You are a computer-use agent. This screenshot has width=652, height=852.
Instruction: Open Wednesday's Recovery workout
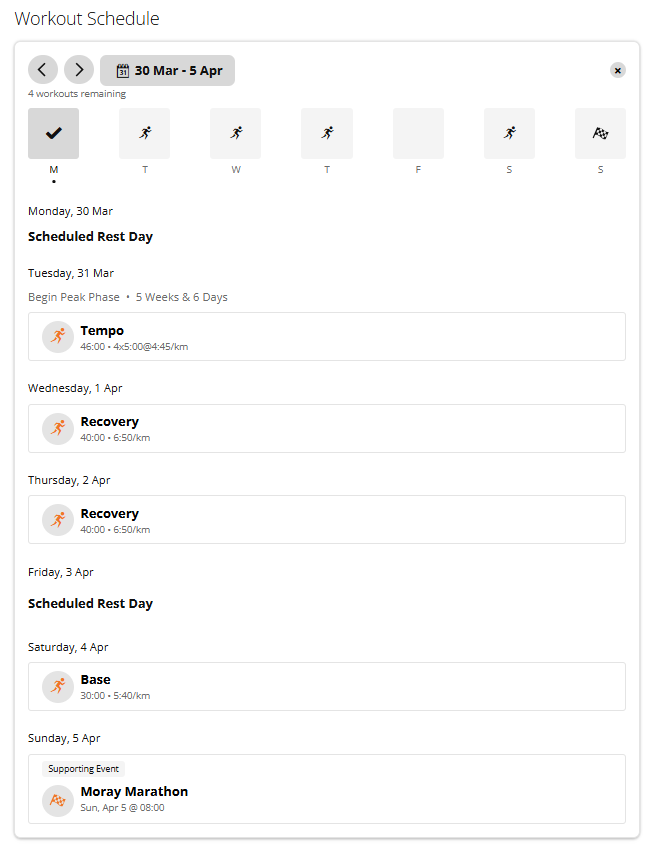[x=327, y=428]
